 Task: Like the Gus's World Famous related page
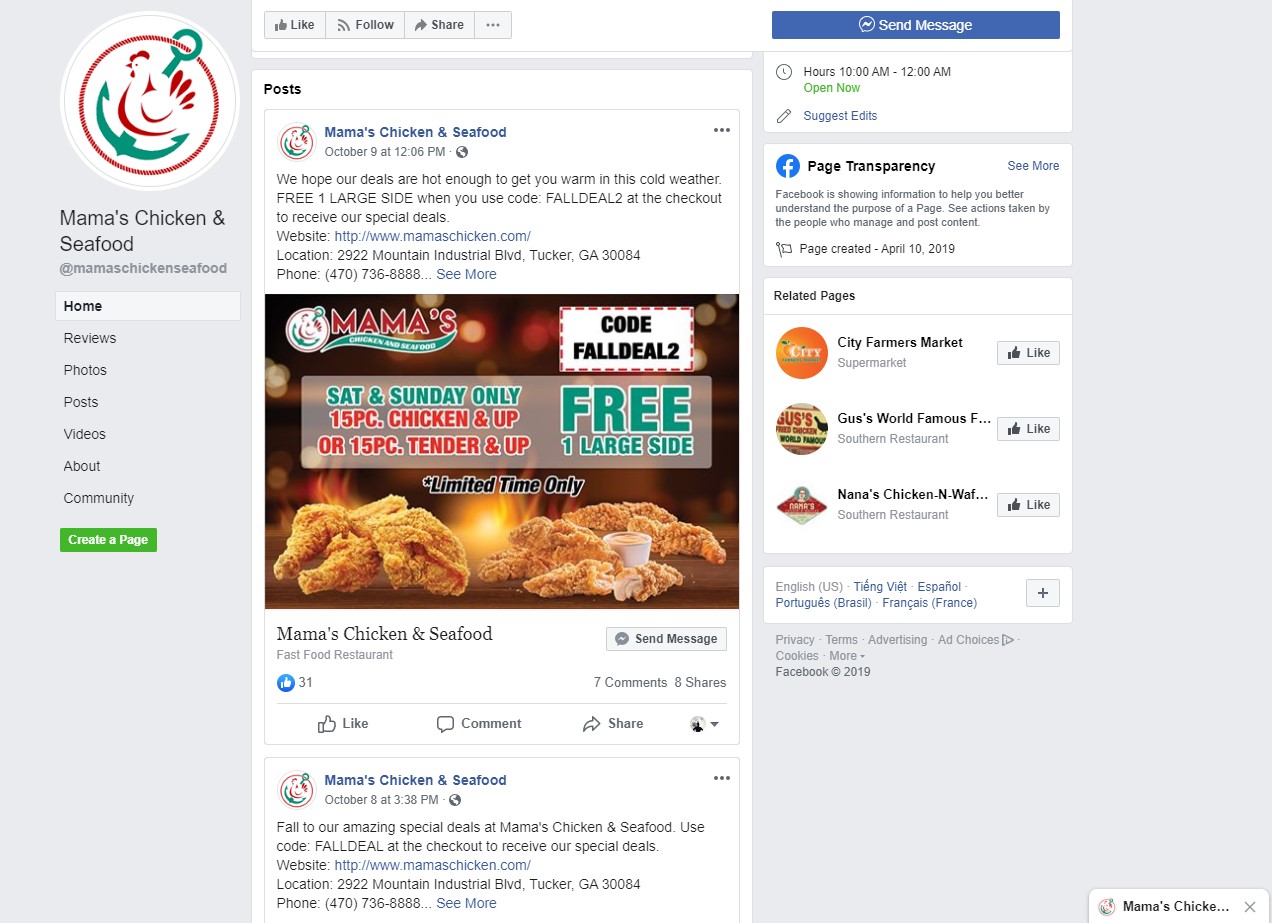[x=1028, y=429]
